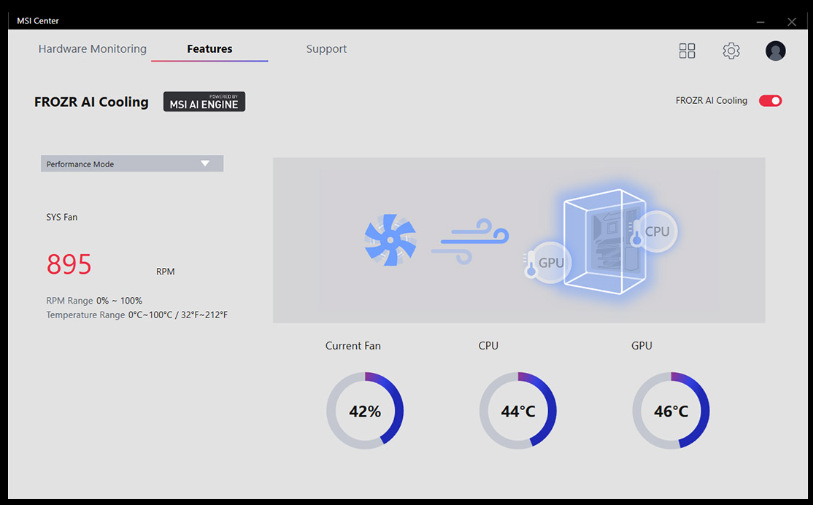The height and width of the screenshot is (505, 813).
Task: Close the MSI Center window
Action: (x=792, y=22)
